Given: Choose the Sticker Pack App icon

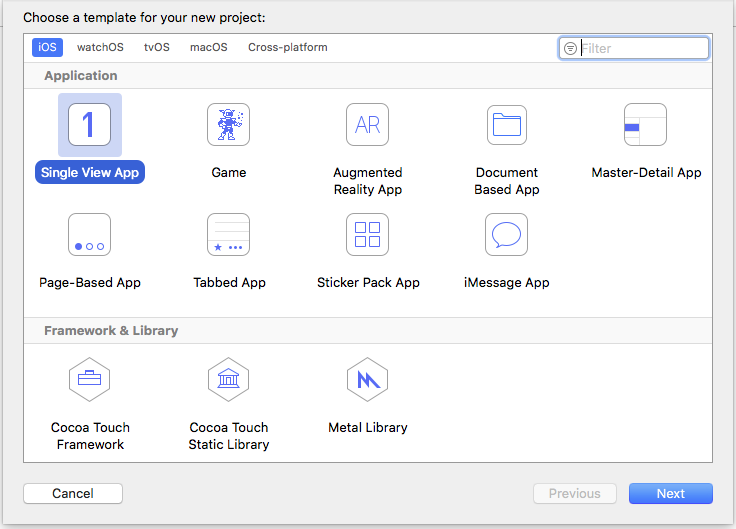Looking at the screenshot, I should 367,235.
